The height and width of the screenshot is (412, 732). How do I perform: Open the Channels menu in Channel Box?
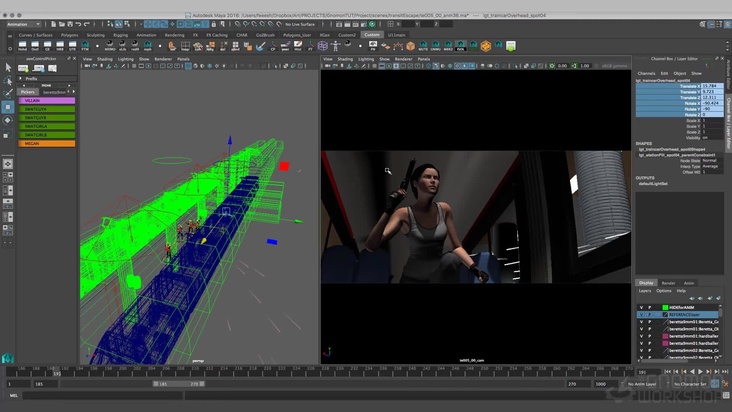click(x=646, y=73)
